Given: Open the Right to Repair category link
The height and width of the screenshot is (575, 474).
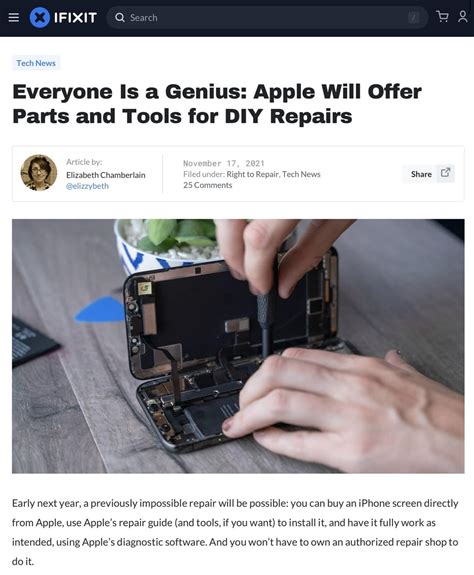Looking at the screenshot, I should (253, 174).
